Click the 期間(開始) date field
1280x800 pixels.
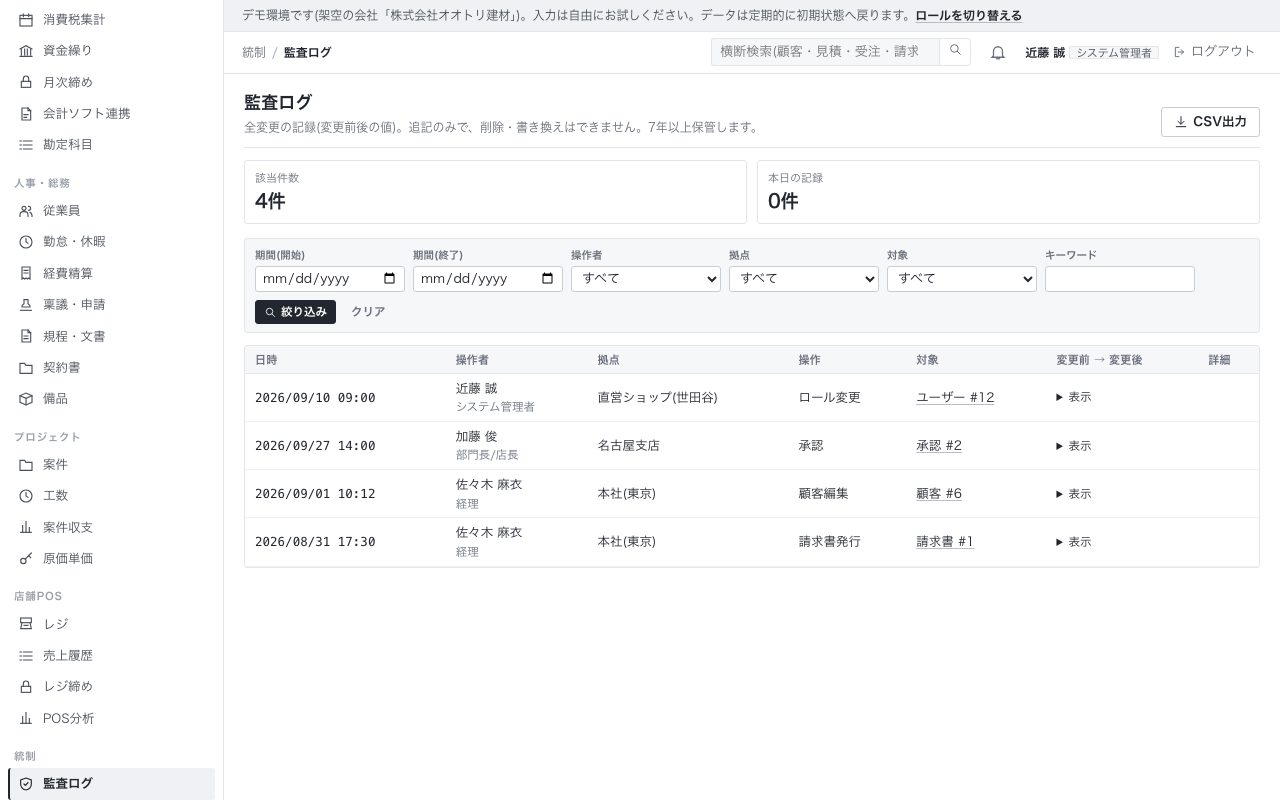point(330,279)
